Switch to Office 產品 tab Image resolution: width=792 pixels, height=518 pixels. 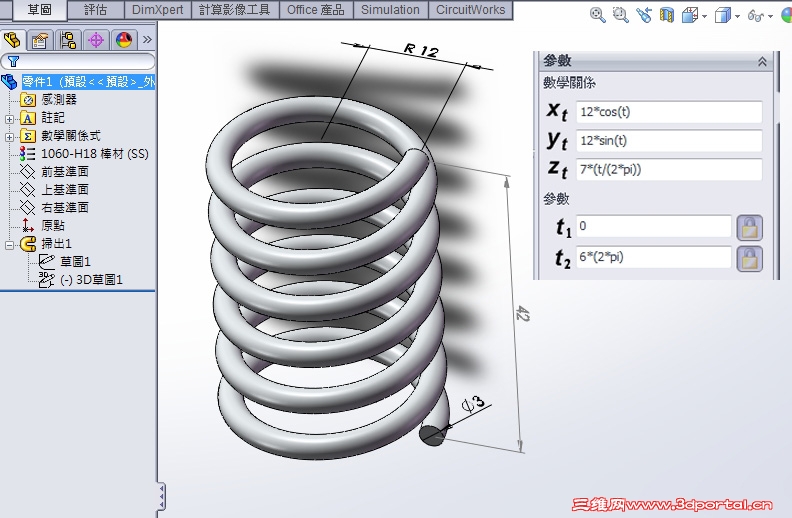point(316,10)
